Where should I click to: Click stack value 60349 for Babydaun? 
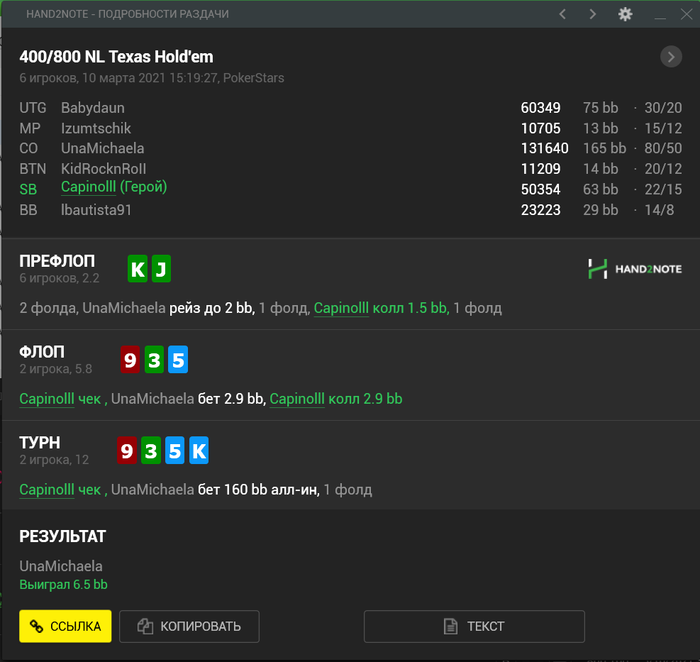(541, 108)
